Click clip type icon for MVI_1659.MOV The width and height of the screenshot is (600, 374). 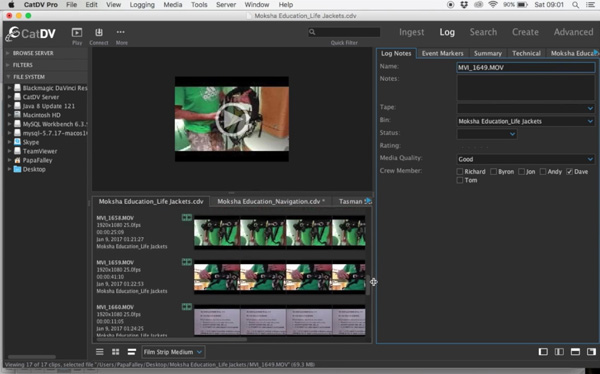[x=187, y=262]
